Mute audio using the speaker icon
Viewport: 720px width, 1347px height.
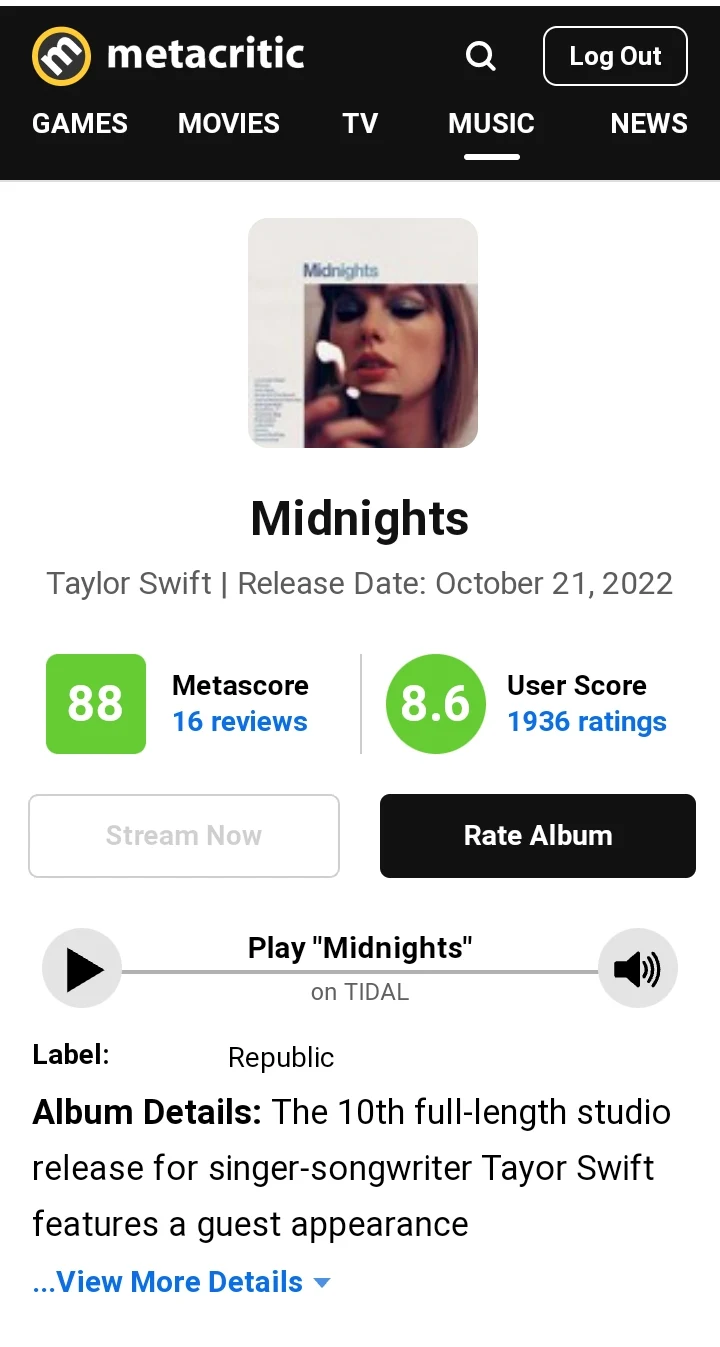point(638,968)
